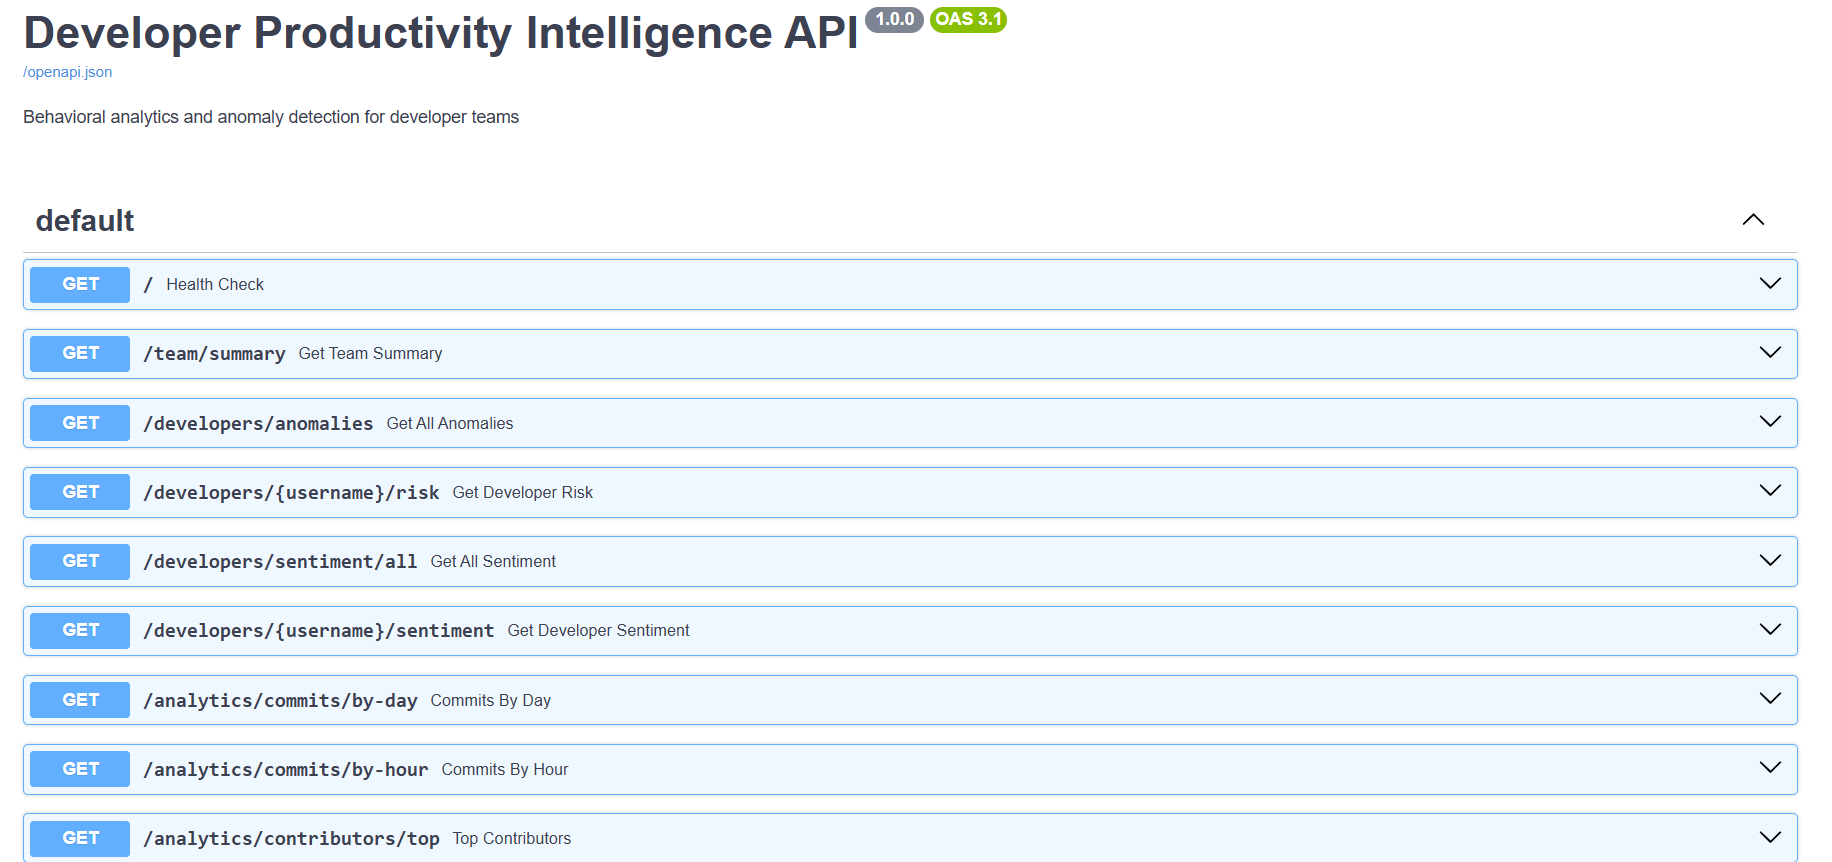This screenshot has height=862, width=1832.
Task: Open the /team/summary path
Action: [214, 354]
